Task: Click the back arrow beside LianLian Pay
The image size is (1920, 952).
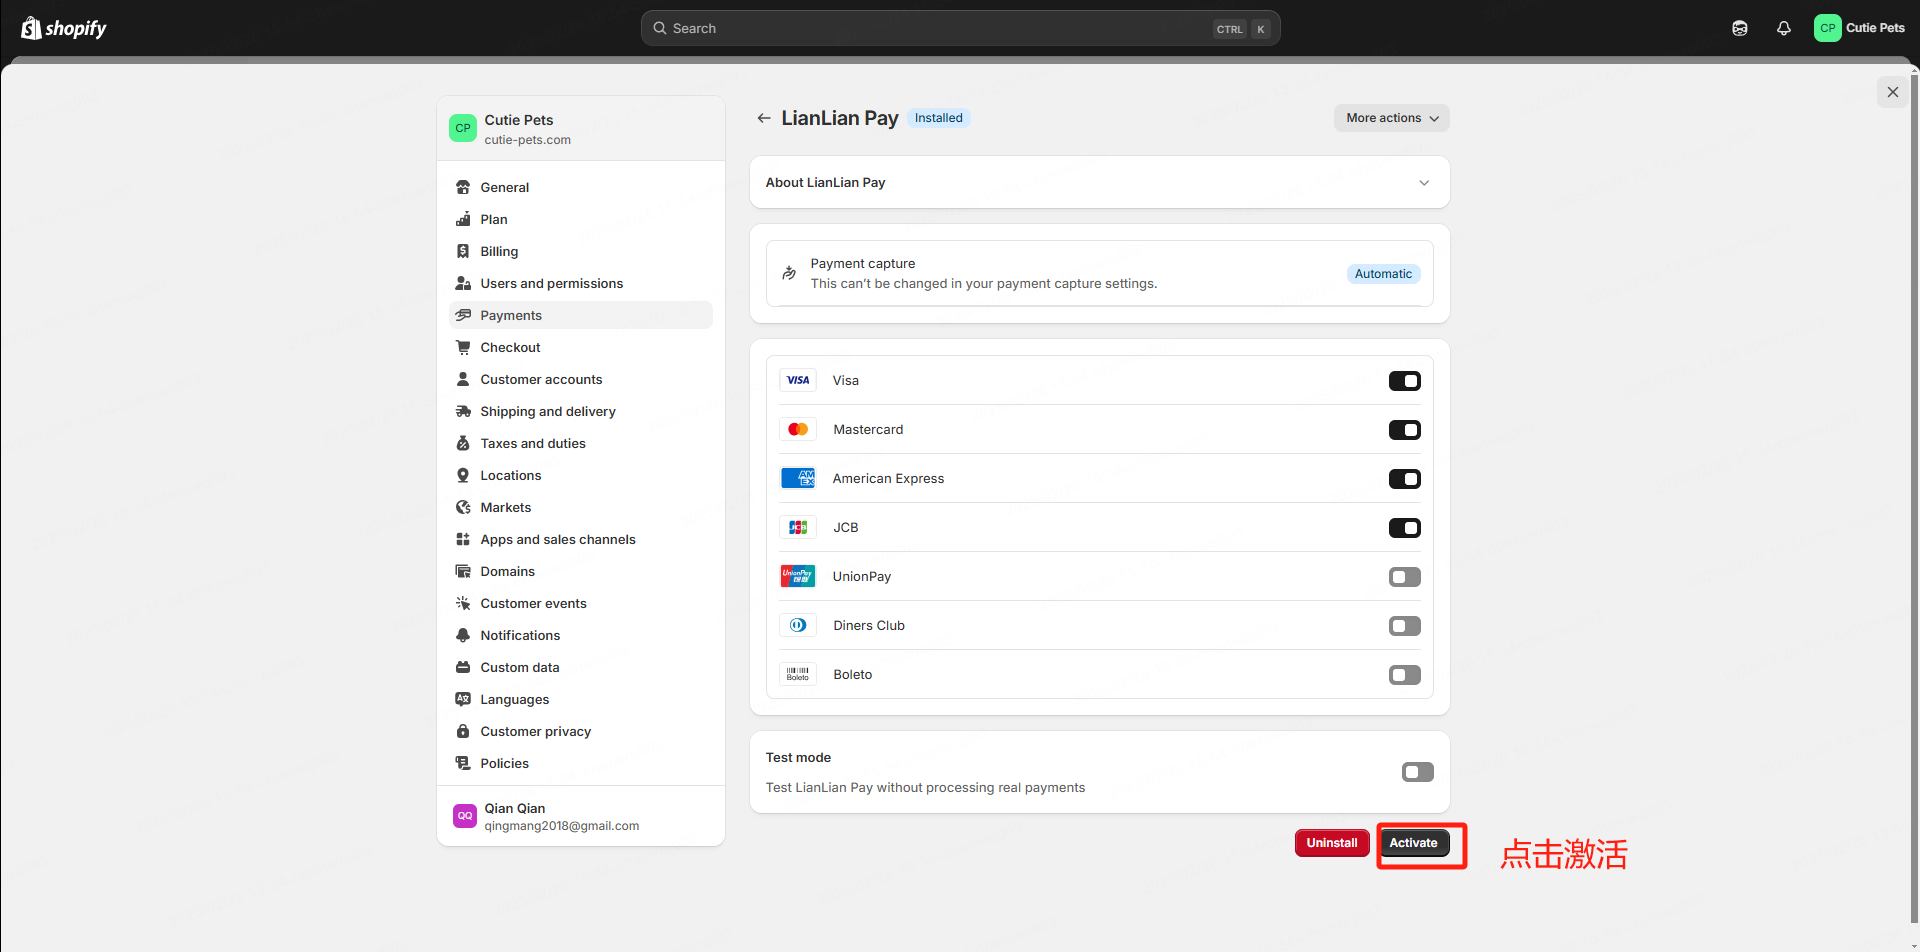Action: (764, 118)
